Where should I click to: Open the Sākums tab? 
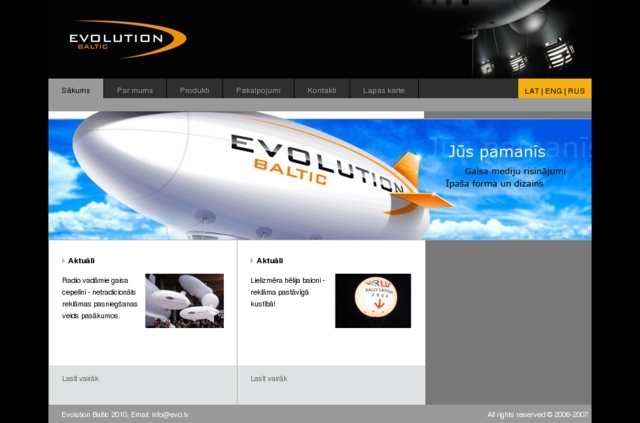(76, 90)
